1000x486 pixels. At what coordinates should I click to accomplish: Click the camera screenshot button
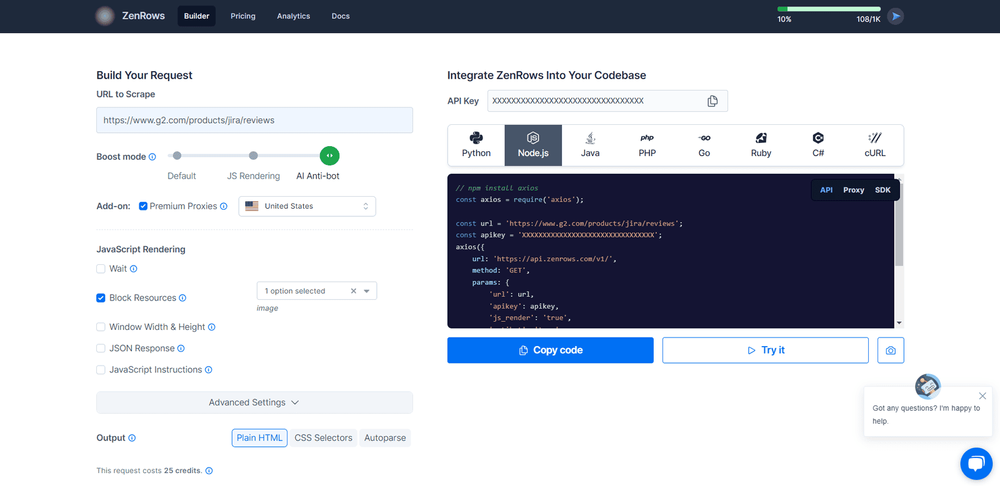pos(891,350)
